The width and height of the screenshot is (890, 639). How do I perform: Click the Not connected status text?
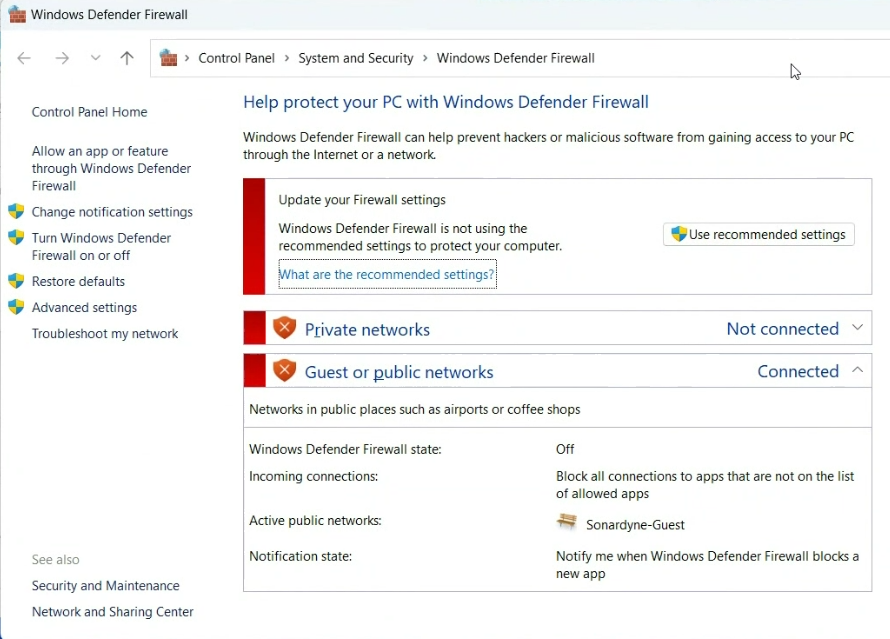[x=783, y=329]
